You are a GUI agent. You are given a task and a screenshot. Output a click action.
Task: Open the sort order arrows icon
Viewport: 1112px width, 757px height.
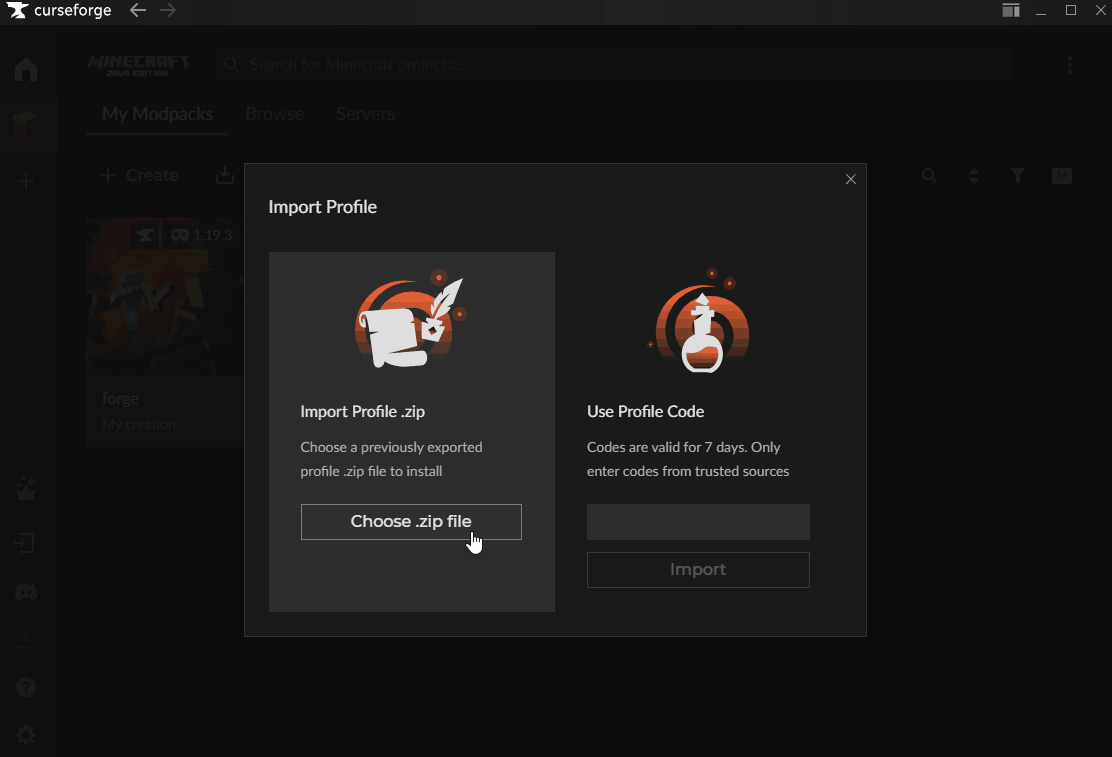pyautogui.click(x=974, y=176)
